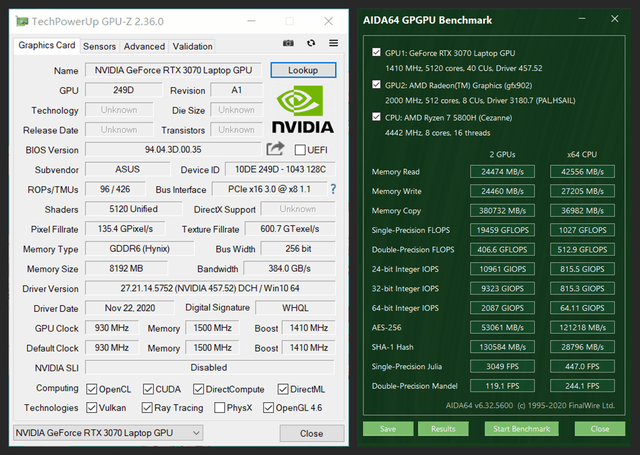The height and width of the screenshot is (455, 640).
Task: Toggle the OpenGL 4.6 checkbox
Action: click(268, 408)
